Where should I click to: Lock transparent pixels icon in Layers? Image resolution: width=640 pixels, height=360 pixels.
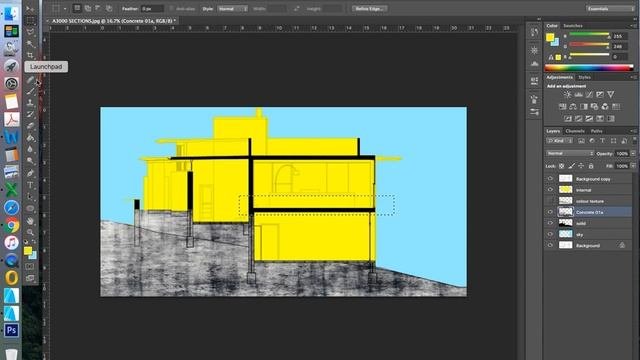click(x=562, y=166)
